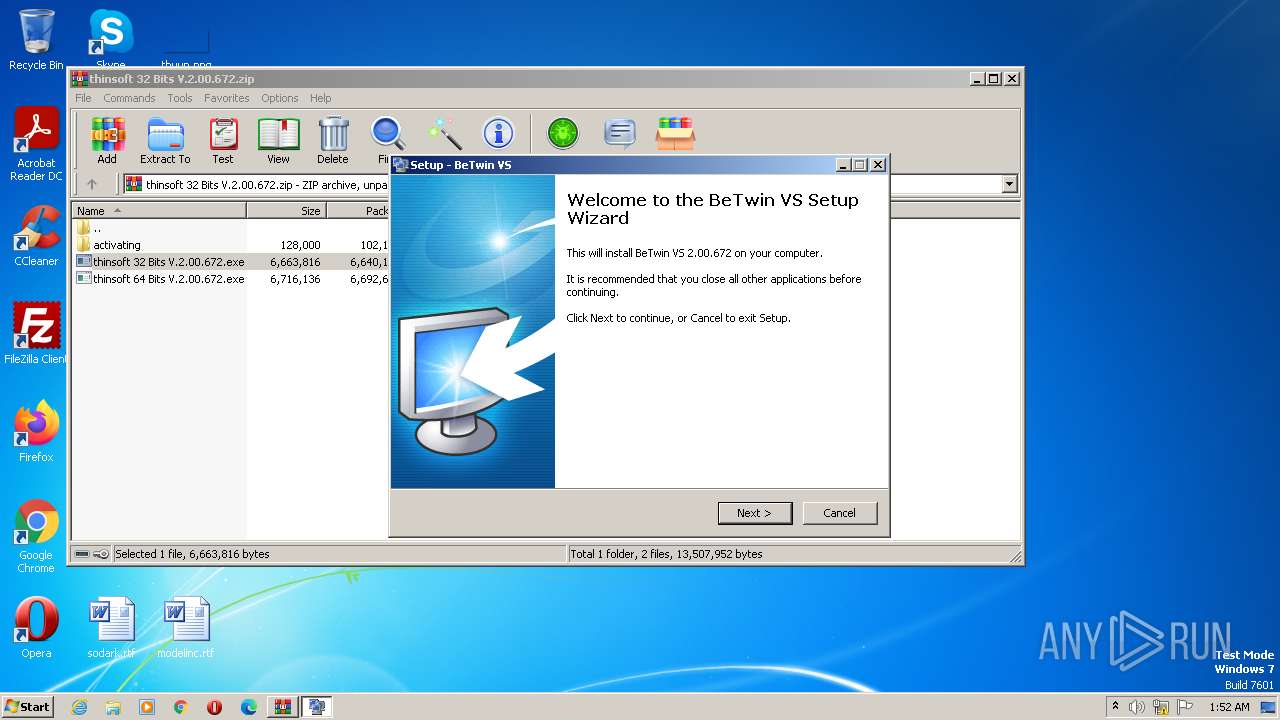Image resolution: width=1280 pixels, height=720 pixels.
Task: Open the Wizard wand tool
Action: tap(444, 134)
